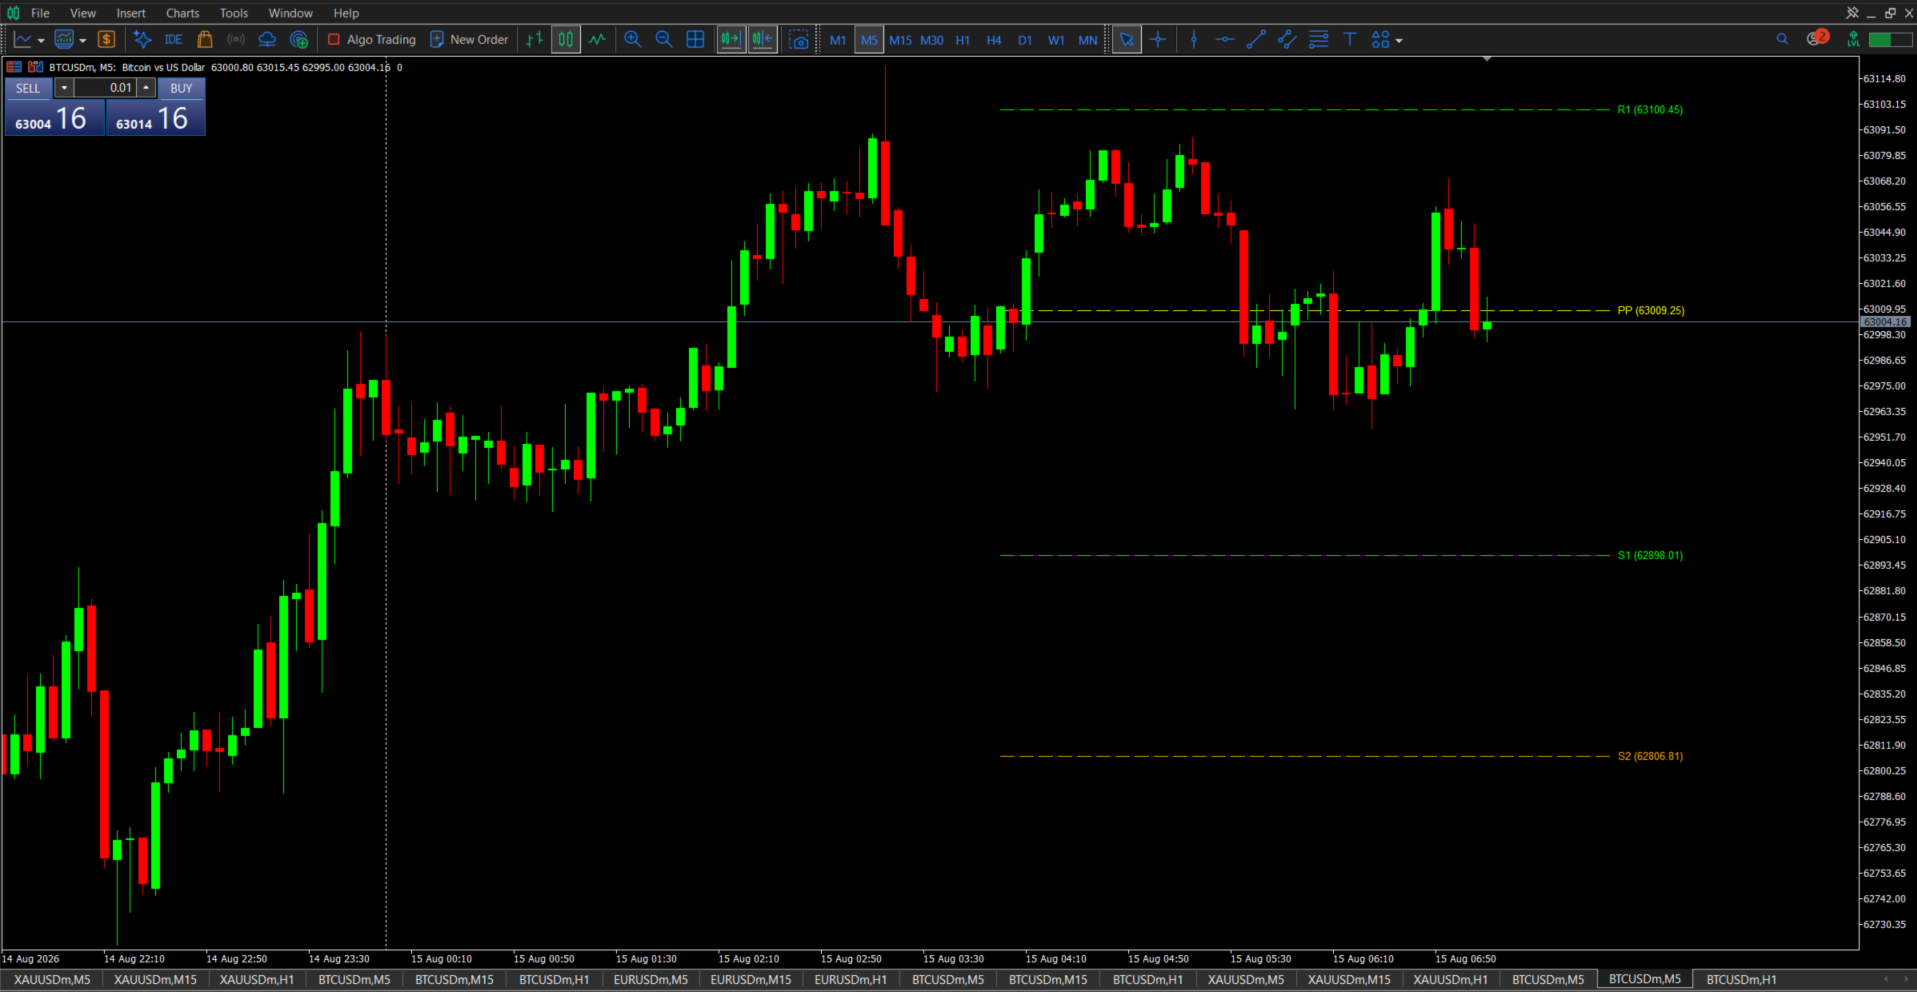This screenshot has width=1917, height=992.
Task: Click the red trade panel icon beside BTCUSDm title
Action: (x=14, y=67)
